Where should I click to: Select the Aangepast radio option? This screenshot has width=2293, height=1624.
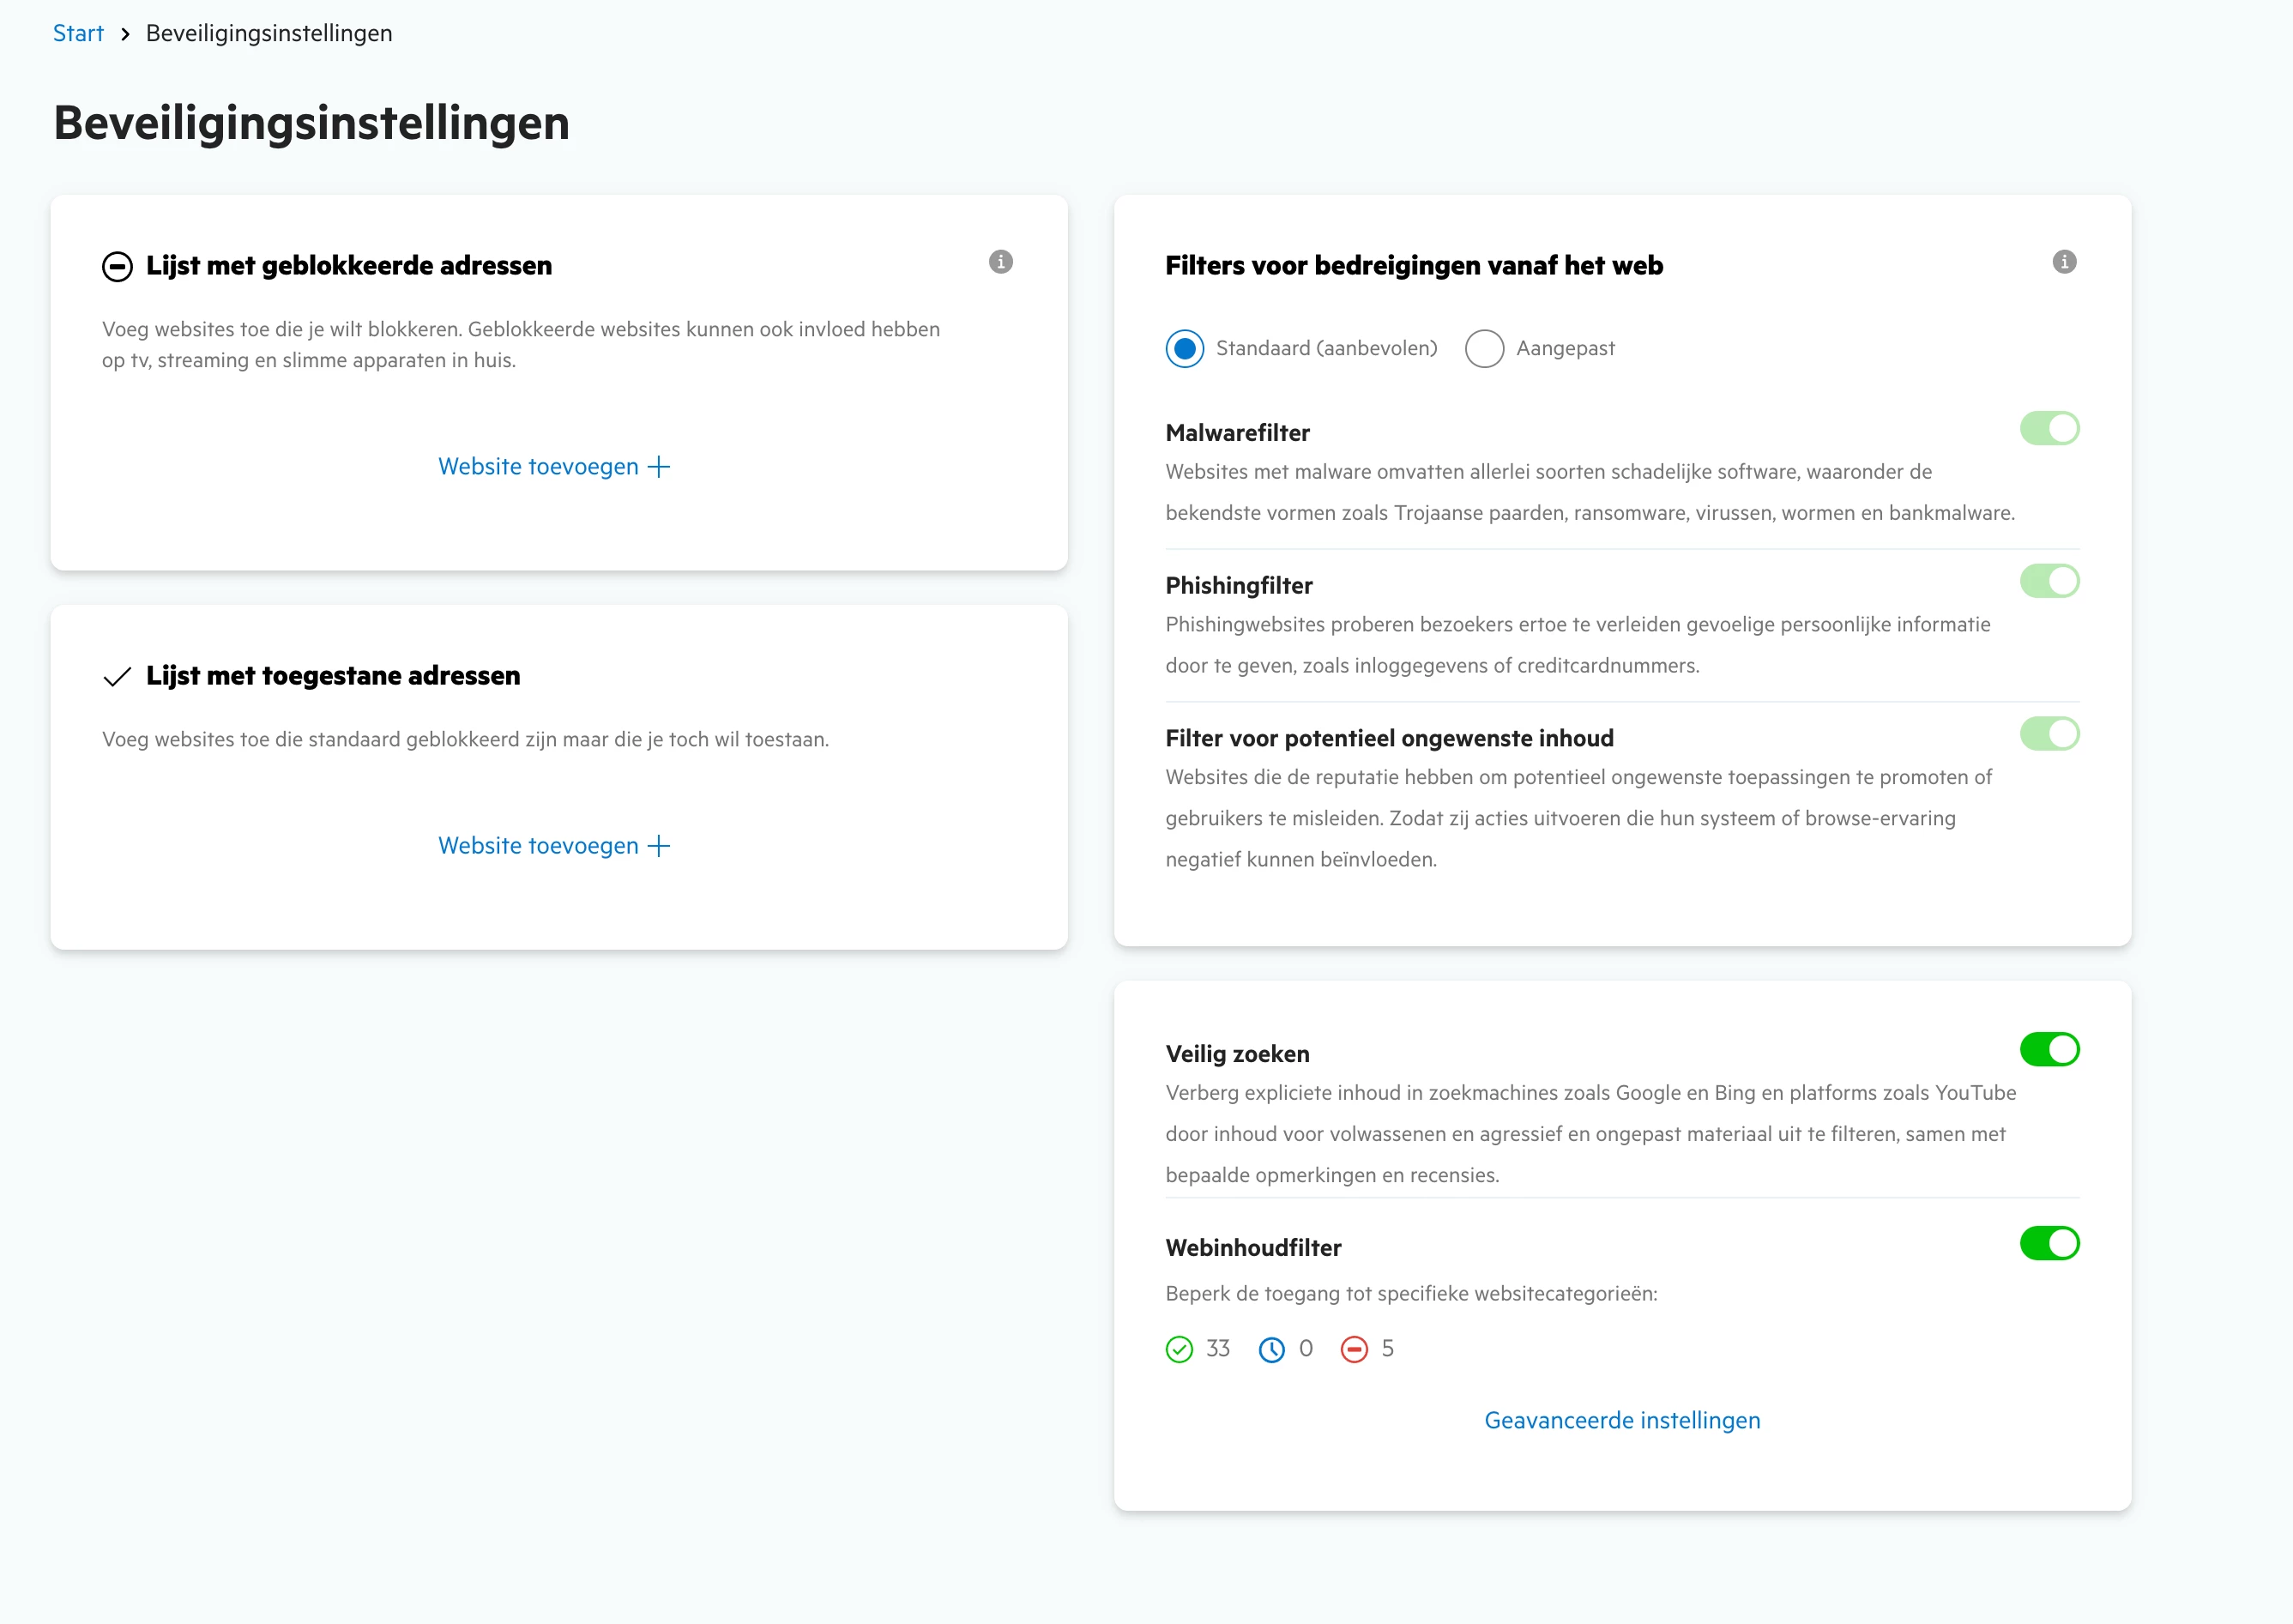(x=1484, y=348)
